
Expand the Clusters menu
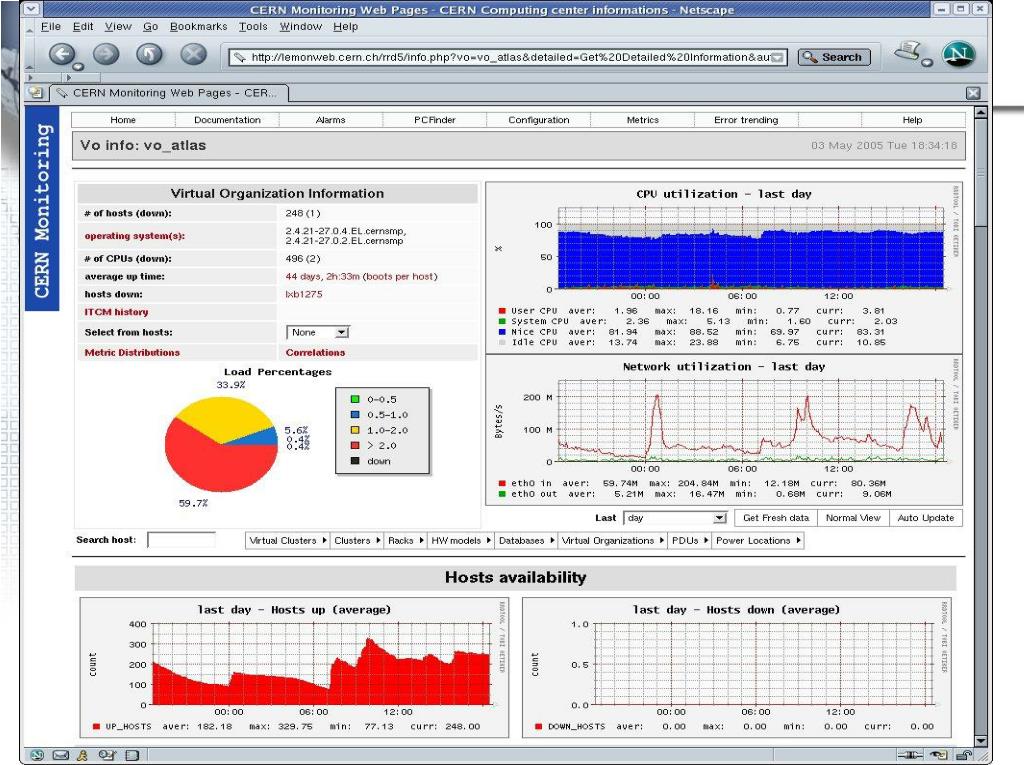(357, 540)
